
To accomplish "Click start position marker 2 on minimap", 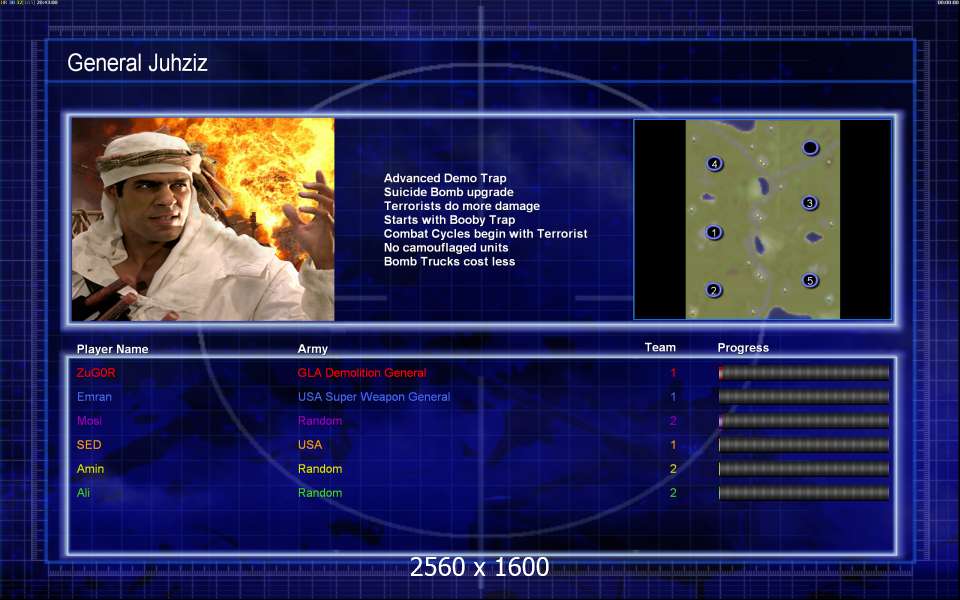I will [713, 290].
